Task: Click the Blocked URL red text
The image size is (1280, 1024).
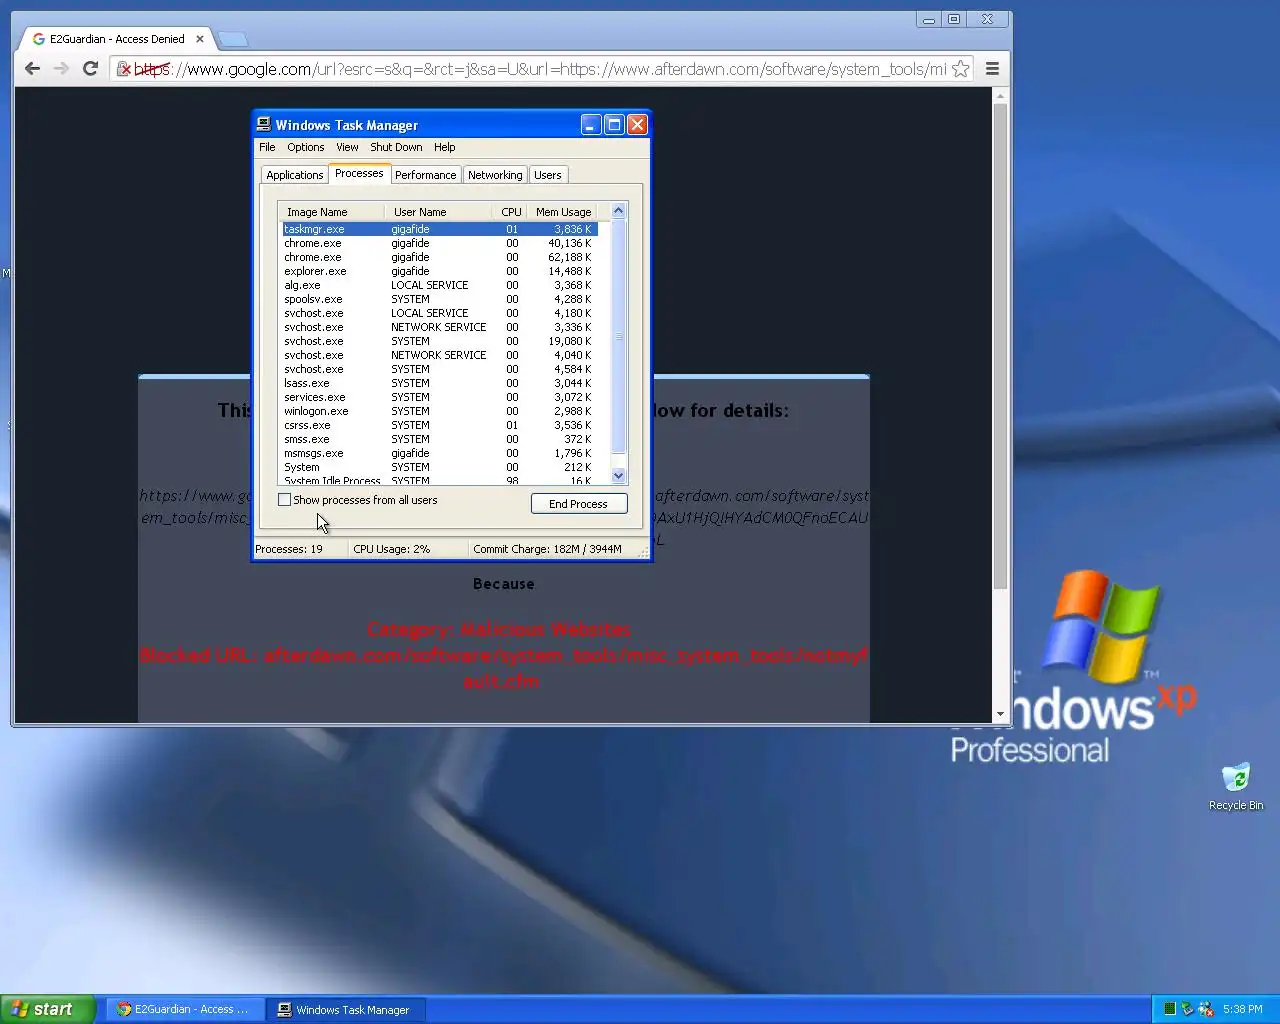Action: (x=503, y=668)
